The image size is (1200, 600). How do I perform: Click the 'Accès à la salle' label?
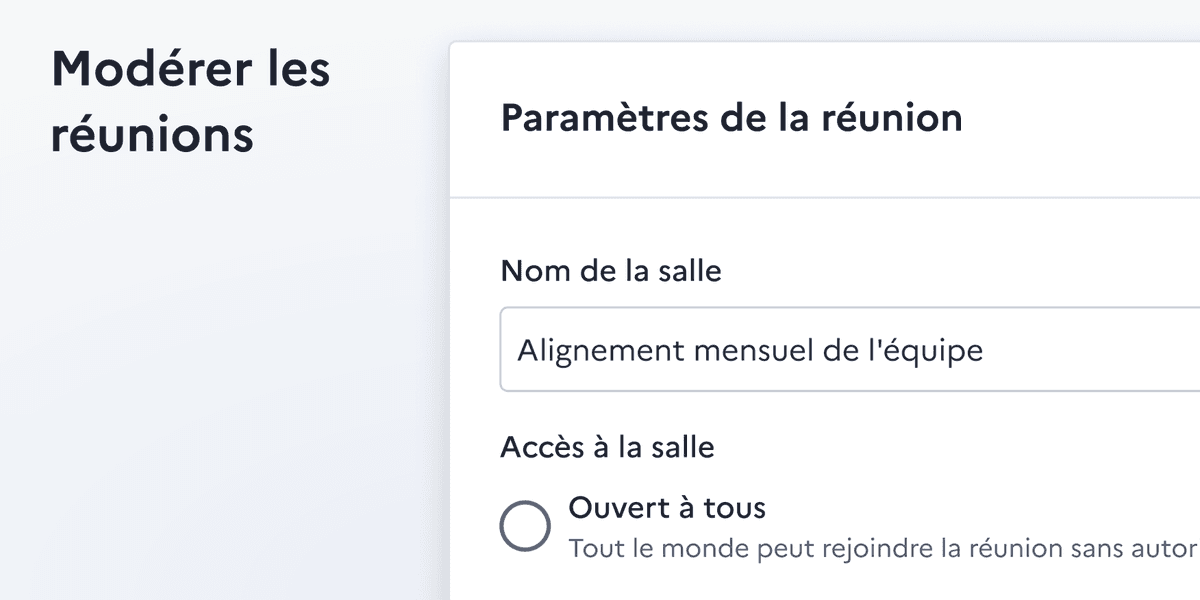(608, 447)
